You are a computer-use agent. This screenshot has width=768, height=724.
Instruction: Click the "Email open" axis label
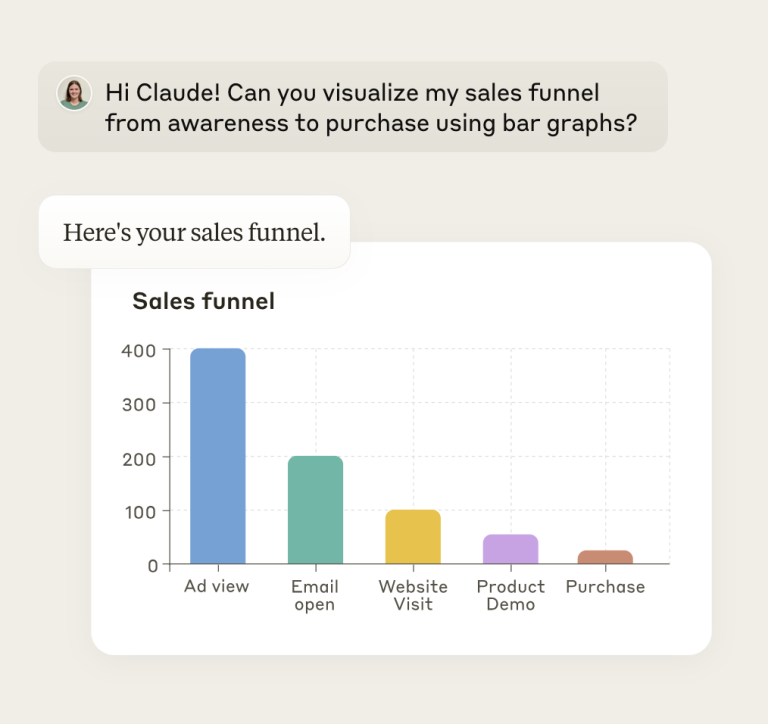[x=315, y=596]
